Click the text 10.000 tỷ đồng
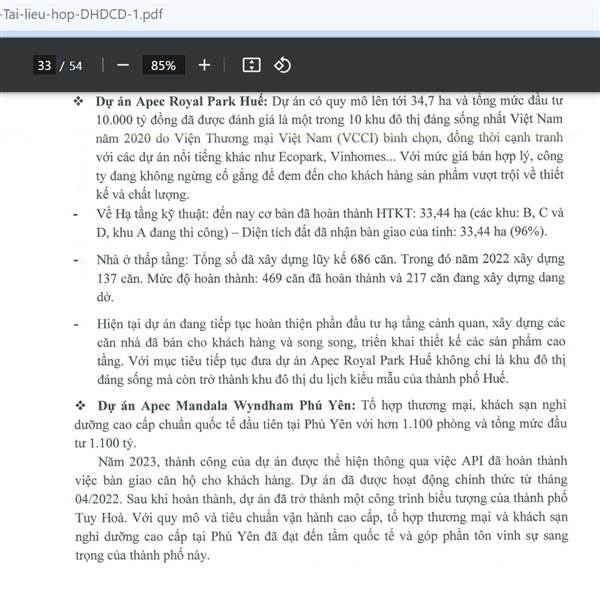Image resolution: width=600 pixels, height=600 pixels. (x=136, y=120)
